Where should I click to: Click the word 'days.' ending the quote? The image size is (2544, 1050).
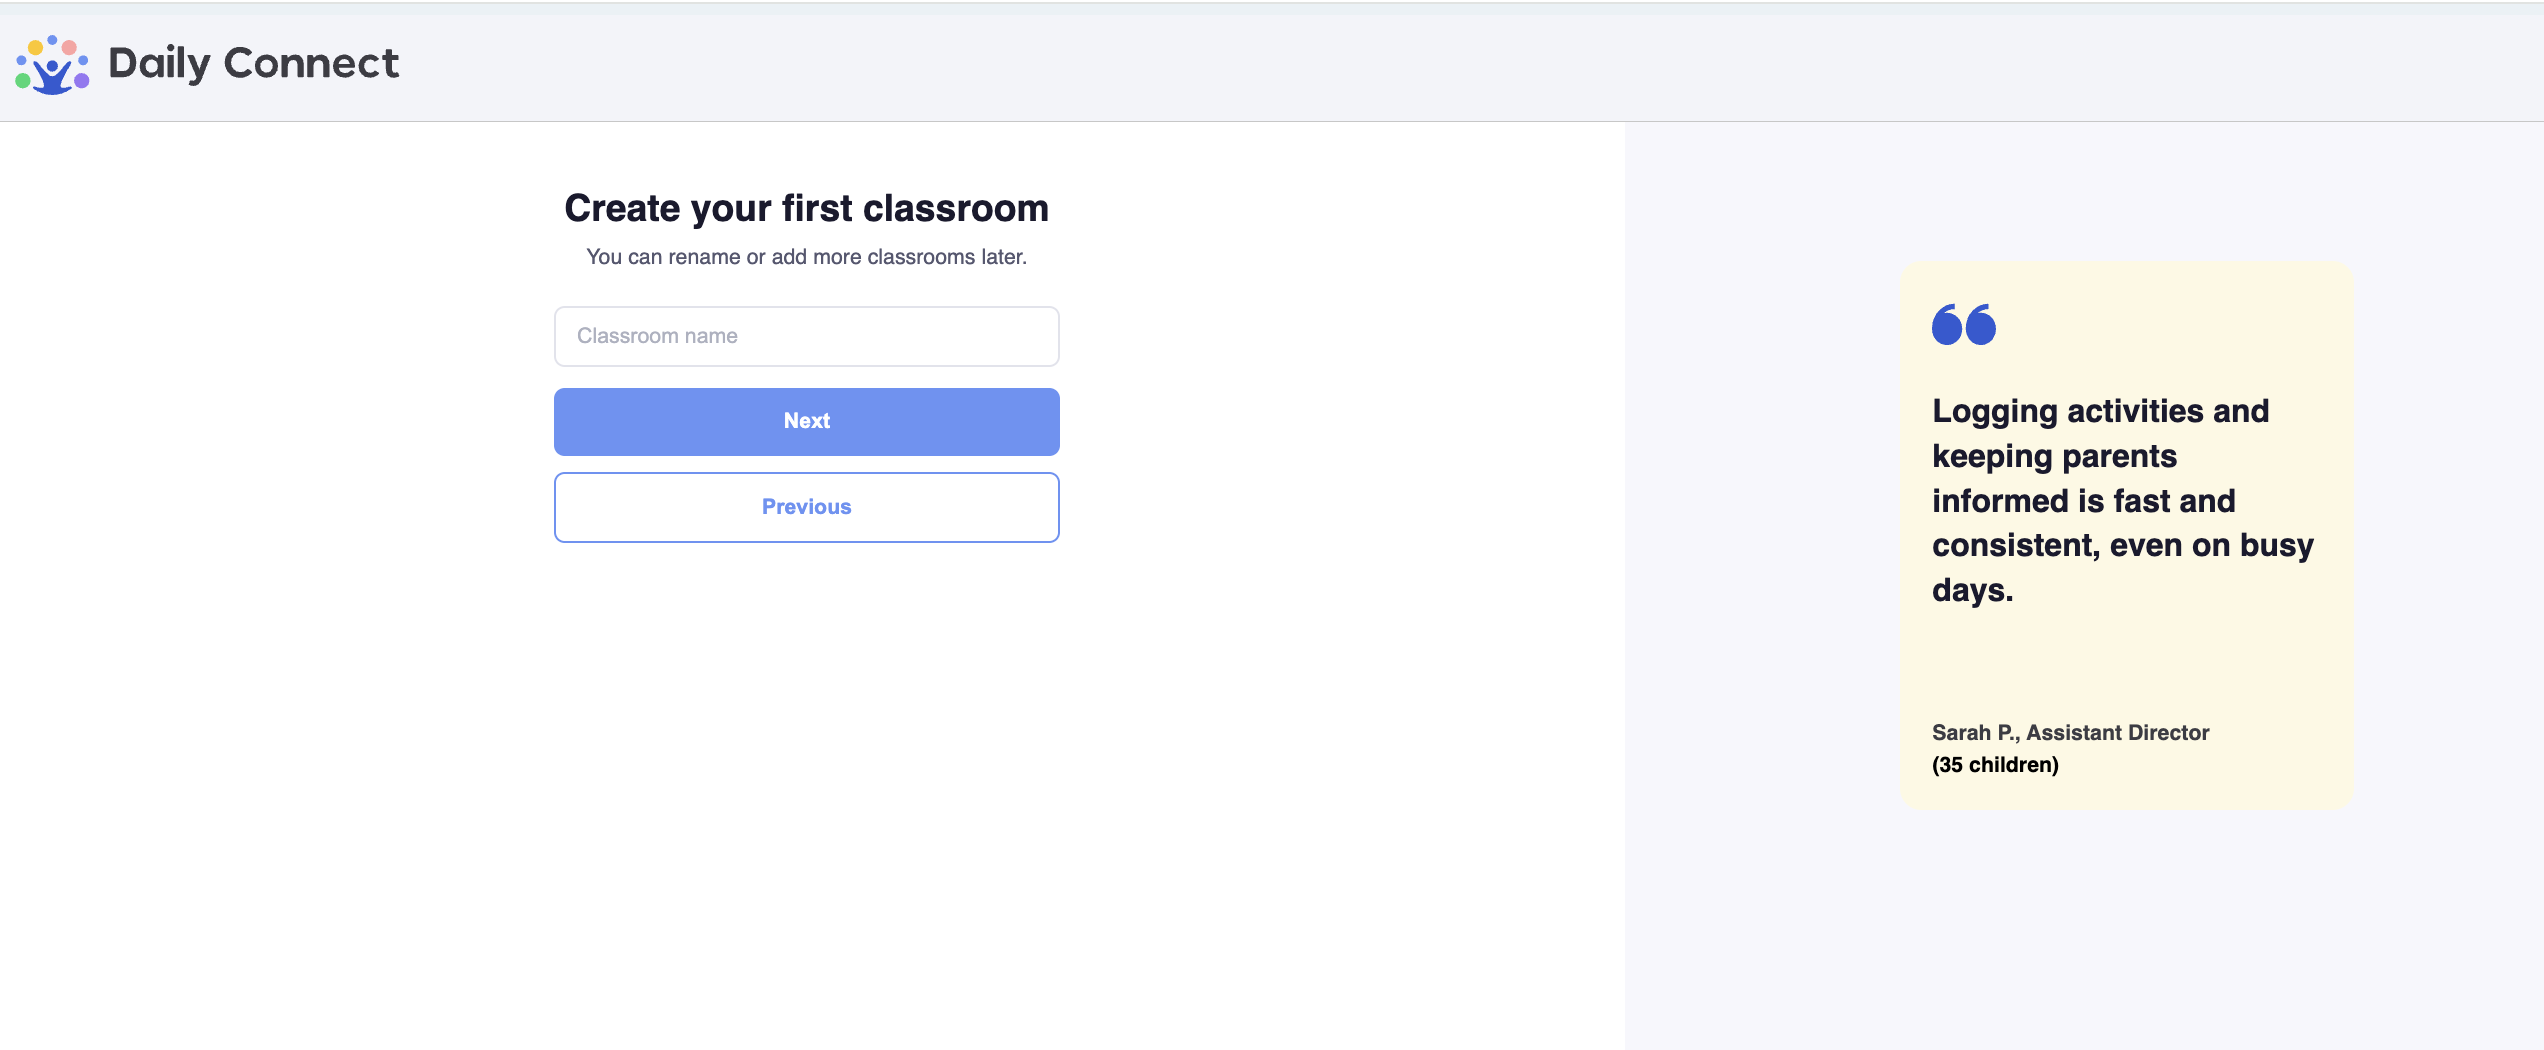click(1972, 590)
